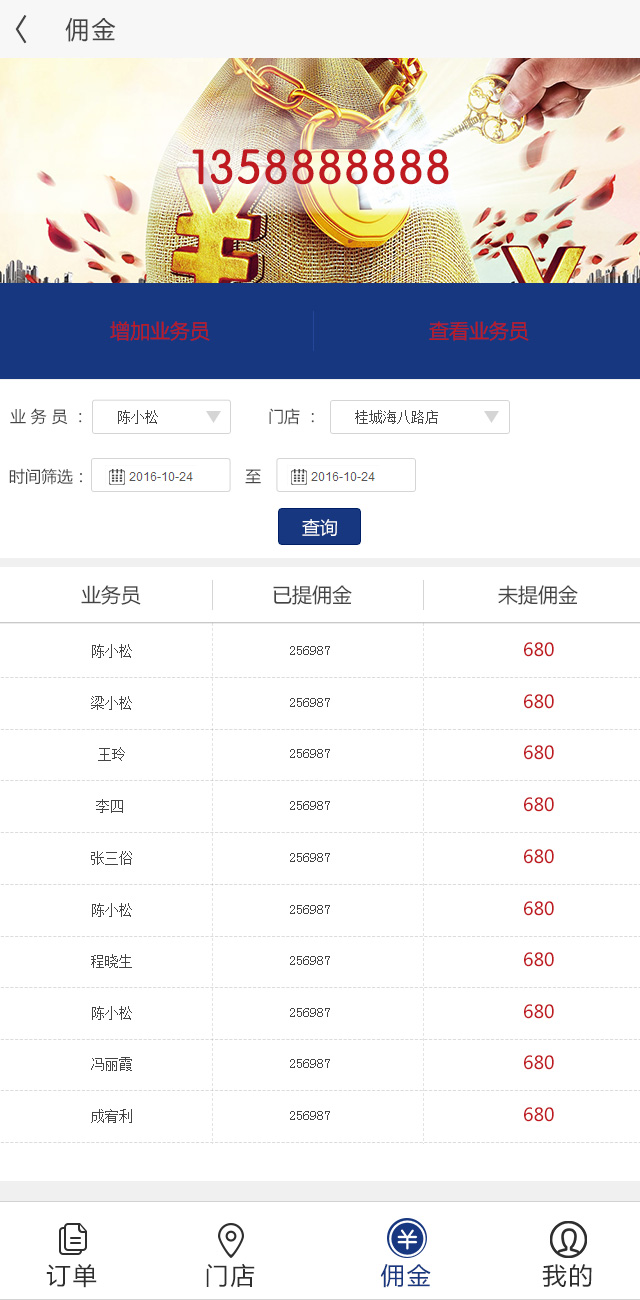Open the 订单 orders tab icon
This screenshot has height=1300, width=640.
coord(72,1239)
